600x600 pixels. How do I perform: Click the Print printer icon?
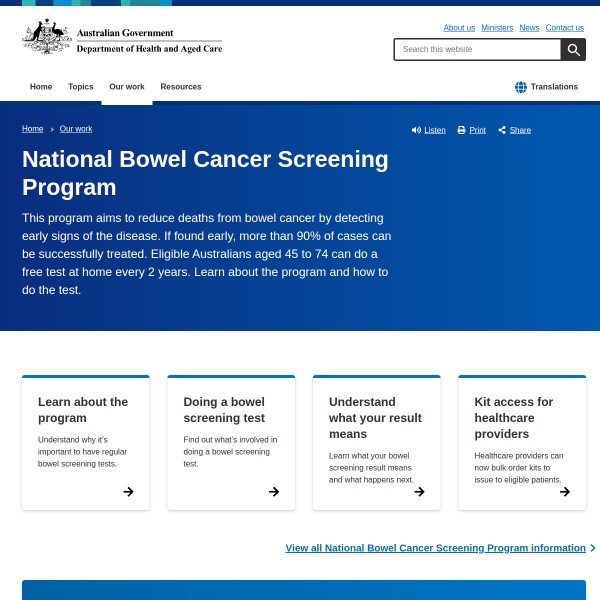[x=461, y=130]
